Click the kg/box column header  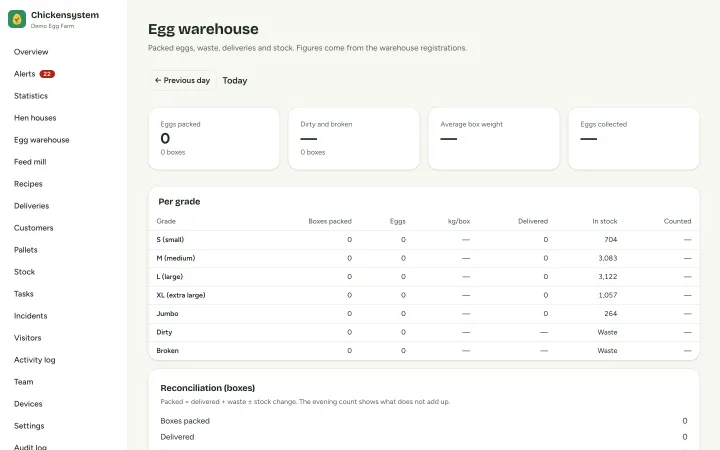click(459, 221)
